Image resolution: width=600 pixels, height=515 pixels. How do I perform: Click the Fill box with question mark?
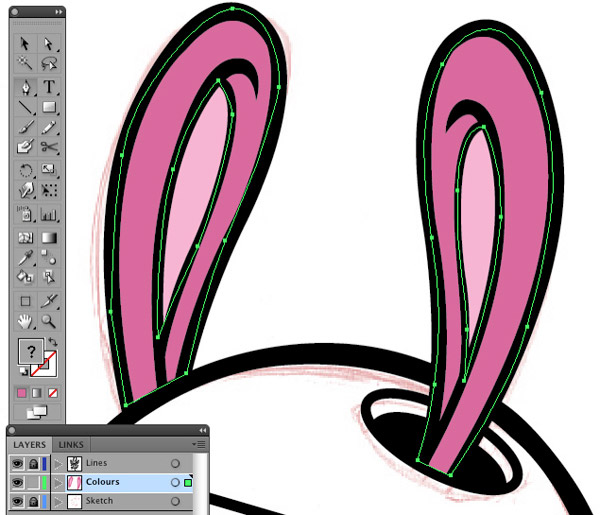pos(31,352)
